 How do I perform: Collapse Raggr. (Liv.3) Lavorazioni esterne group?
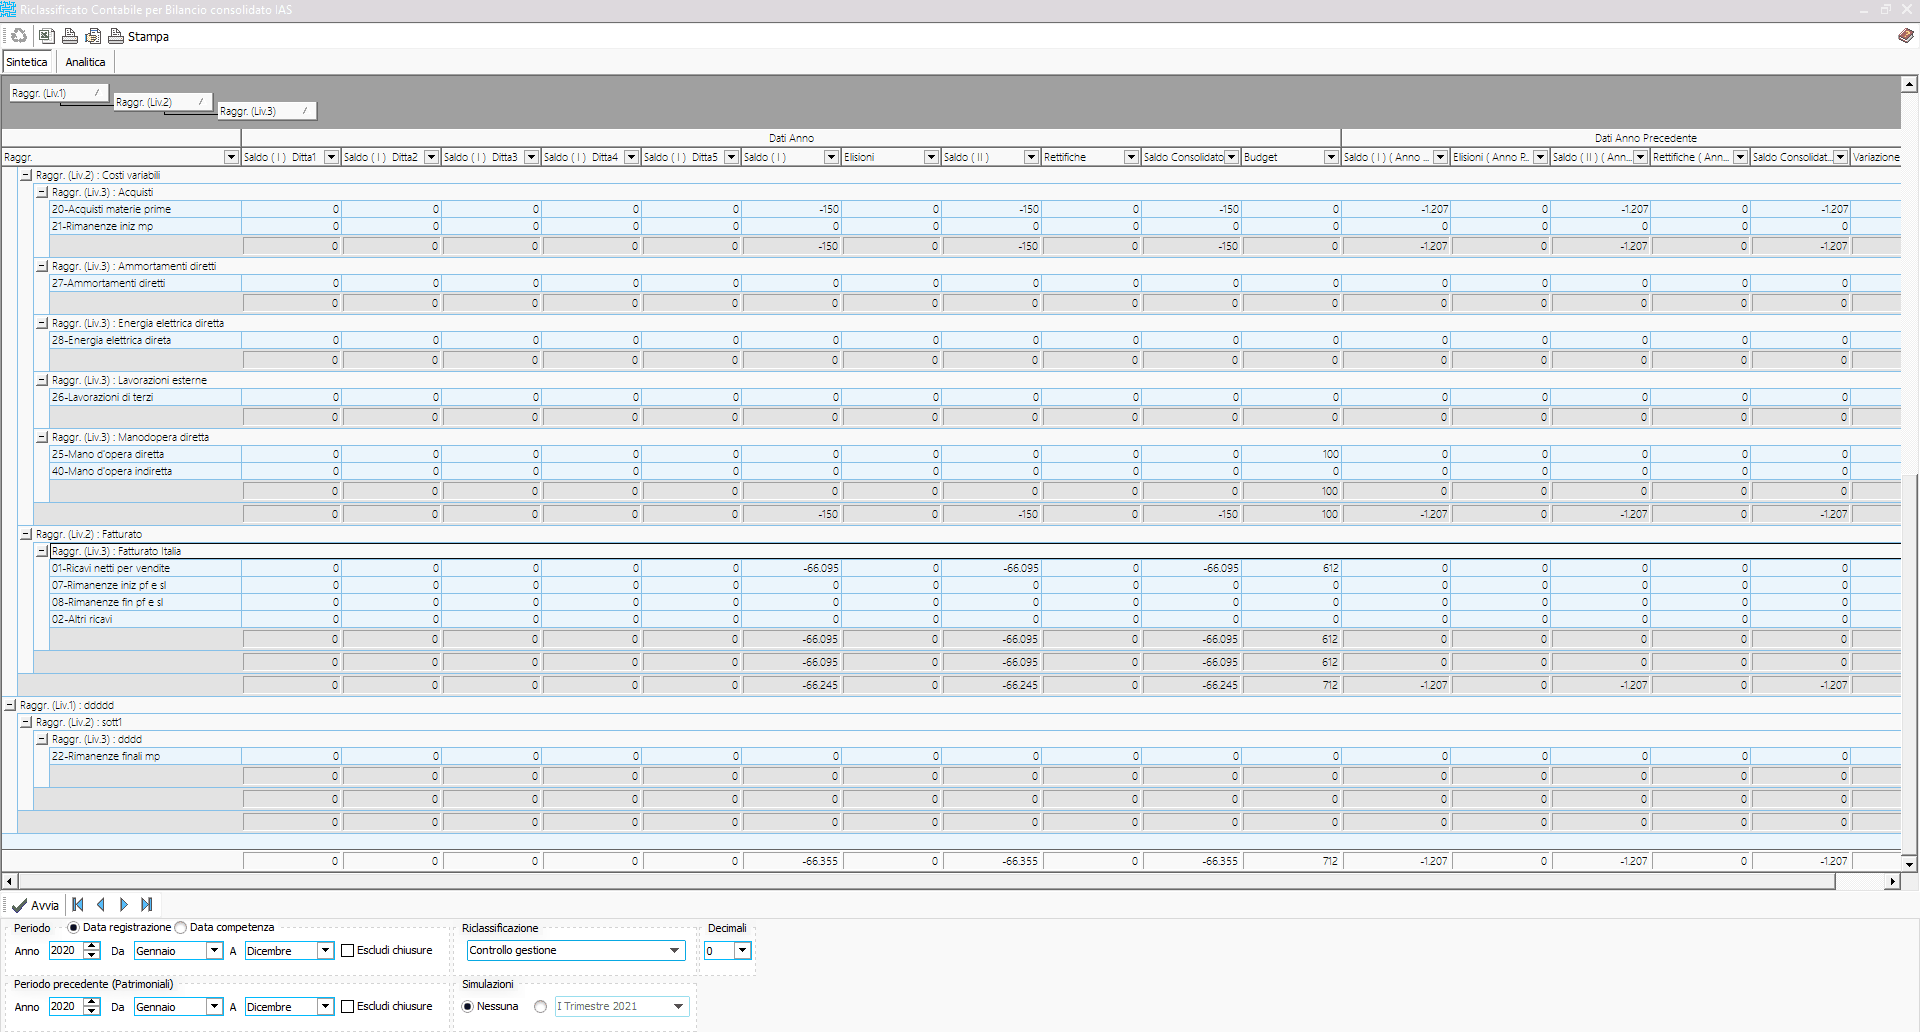(x=42, y=380)
